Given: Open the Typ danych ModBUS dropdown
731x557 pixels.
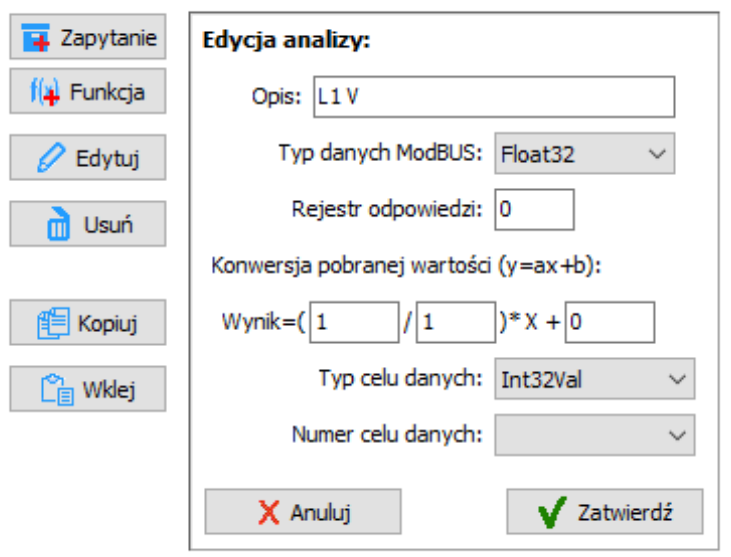Looking at the screenshot, I should (585, 153).
